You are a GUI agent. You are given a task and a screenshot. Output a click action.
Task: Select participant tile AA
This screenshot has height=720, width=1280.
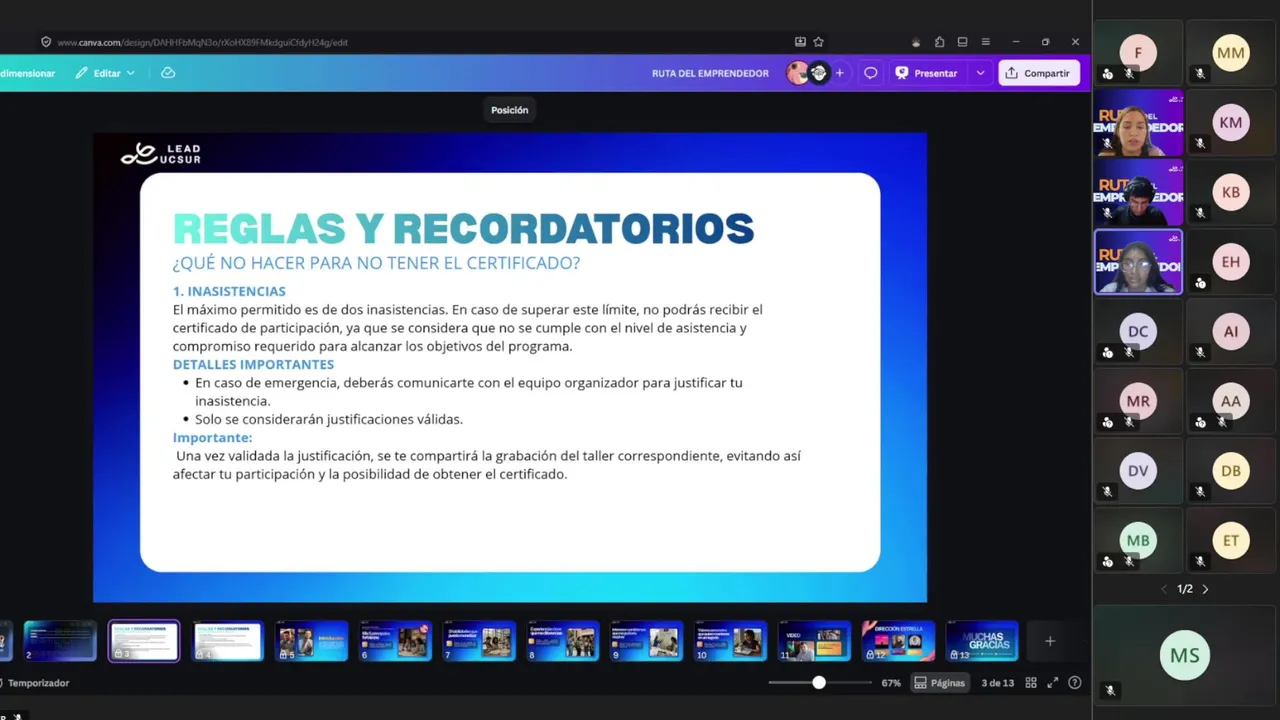click(1231, 401)
